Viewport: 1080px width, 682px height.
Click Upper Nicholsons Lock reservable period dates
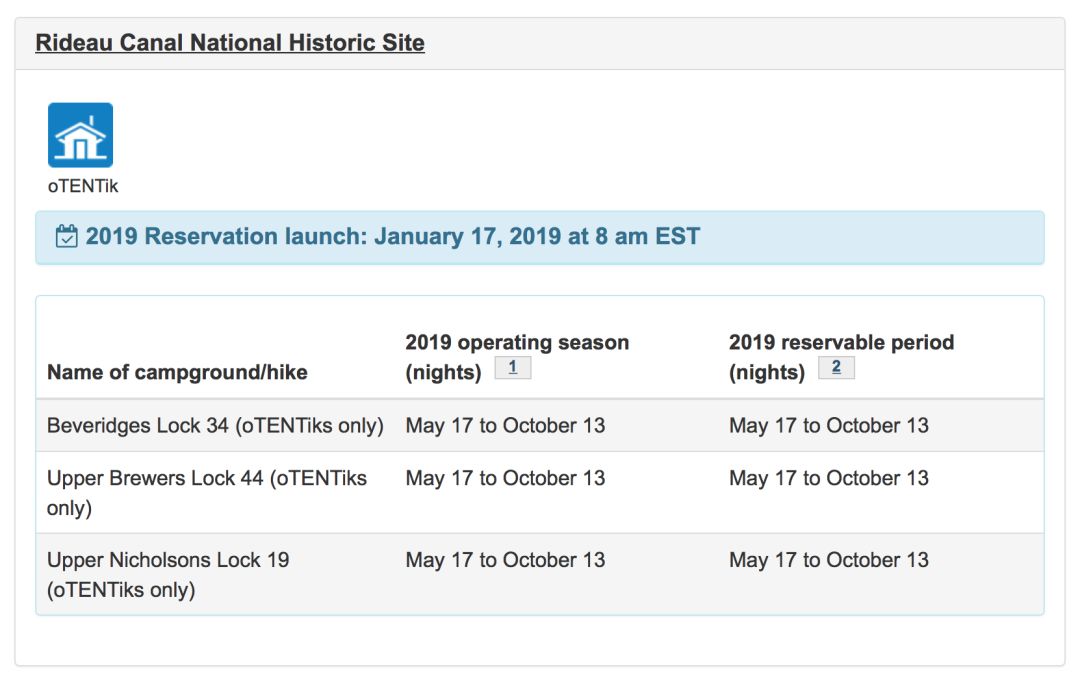829,560
